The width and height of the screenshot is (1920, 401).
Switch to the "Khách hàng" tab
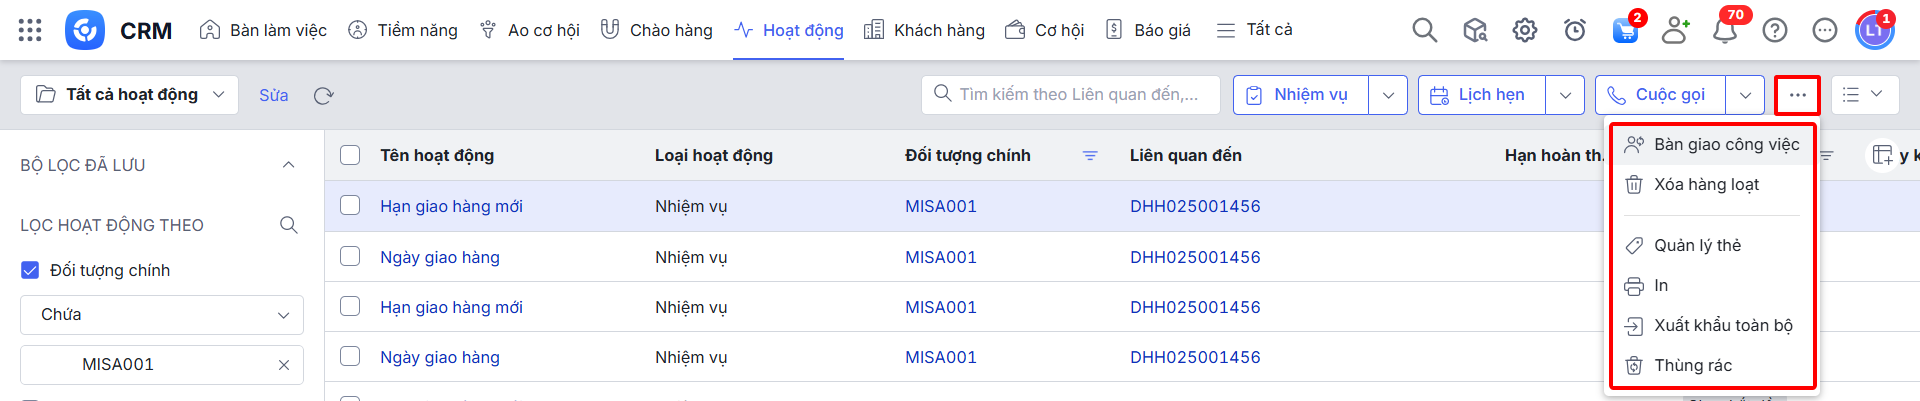coord(924,30)
